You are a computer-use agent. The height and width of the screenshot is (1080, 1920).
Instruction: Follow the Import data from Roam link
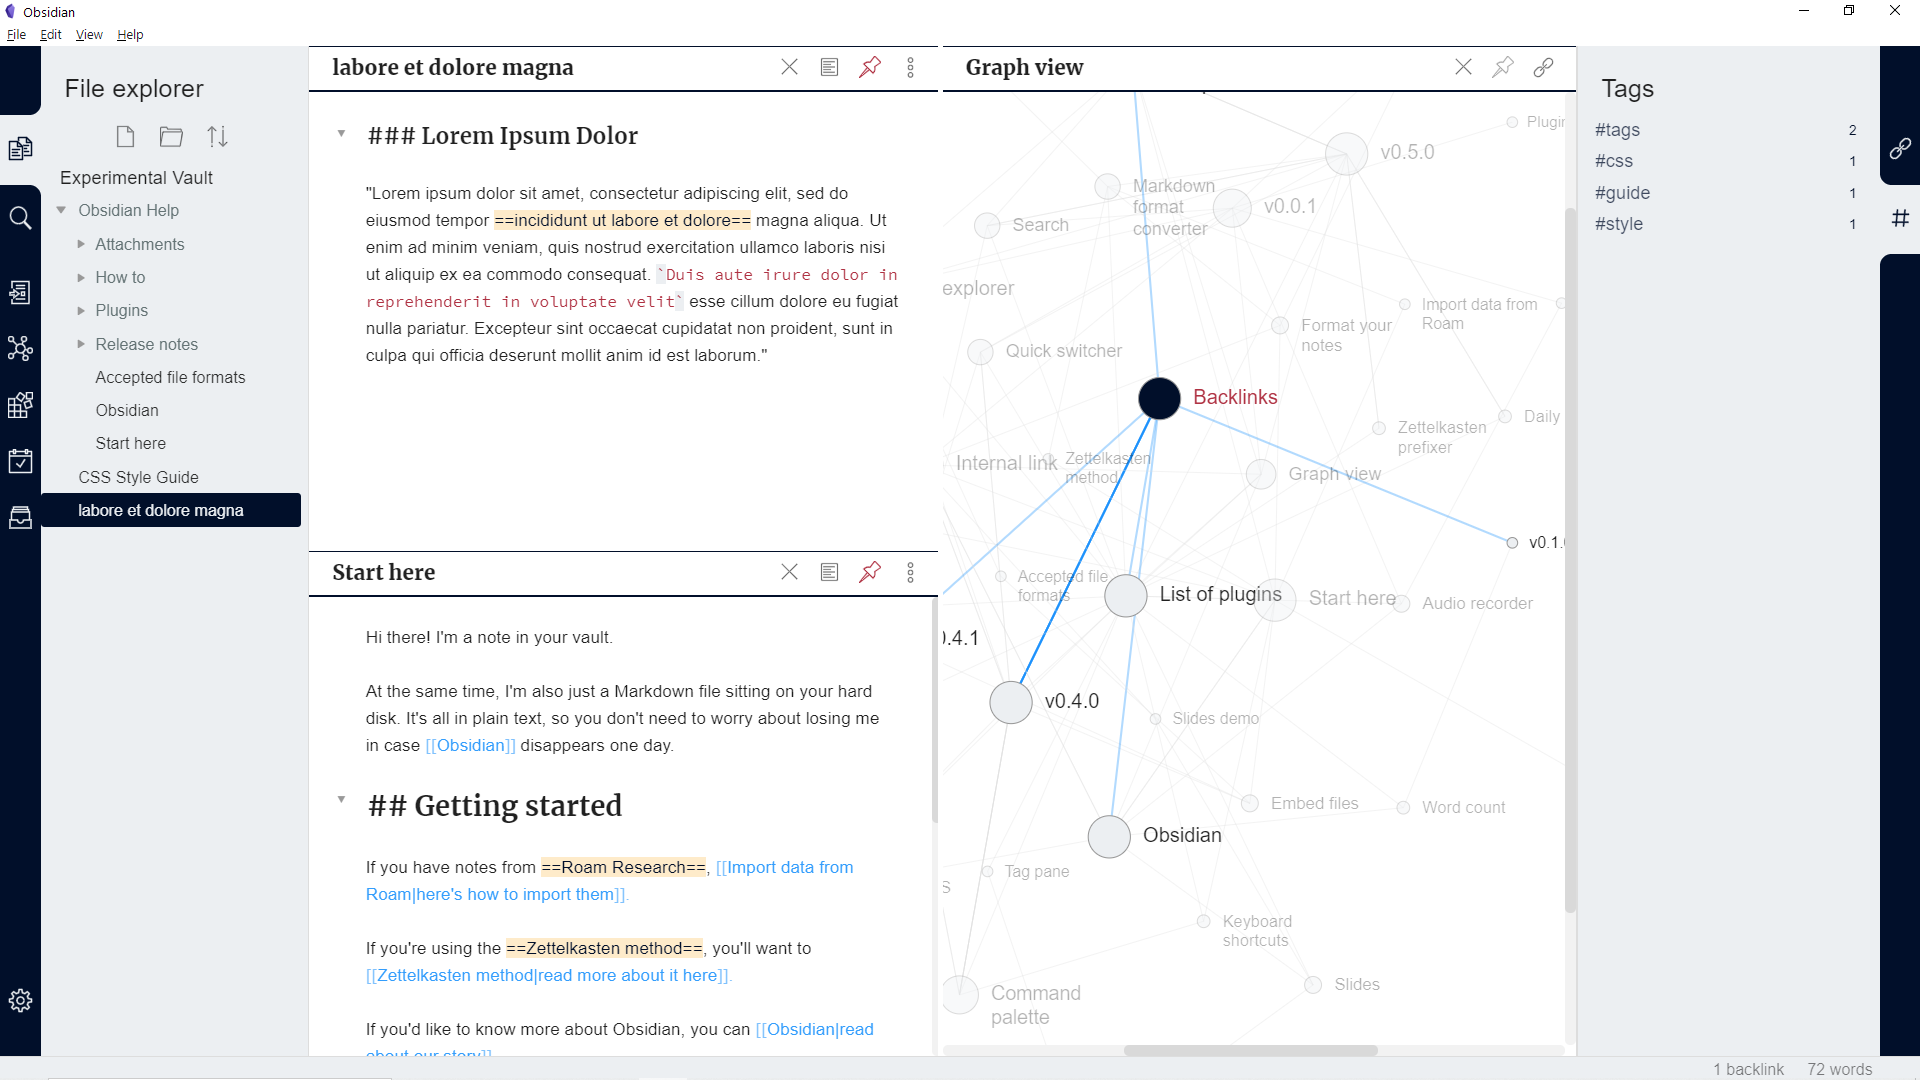point(609,881)
